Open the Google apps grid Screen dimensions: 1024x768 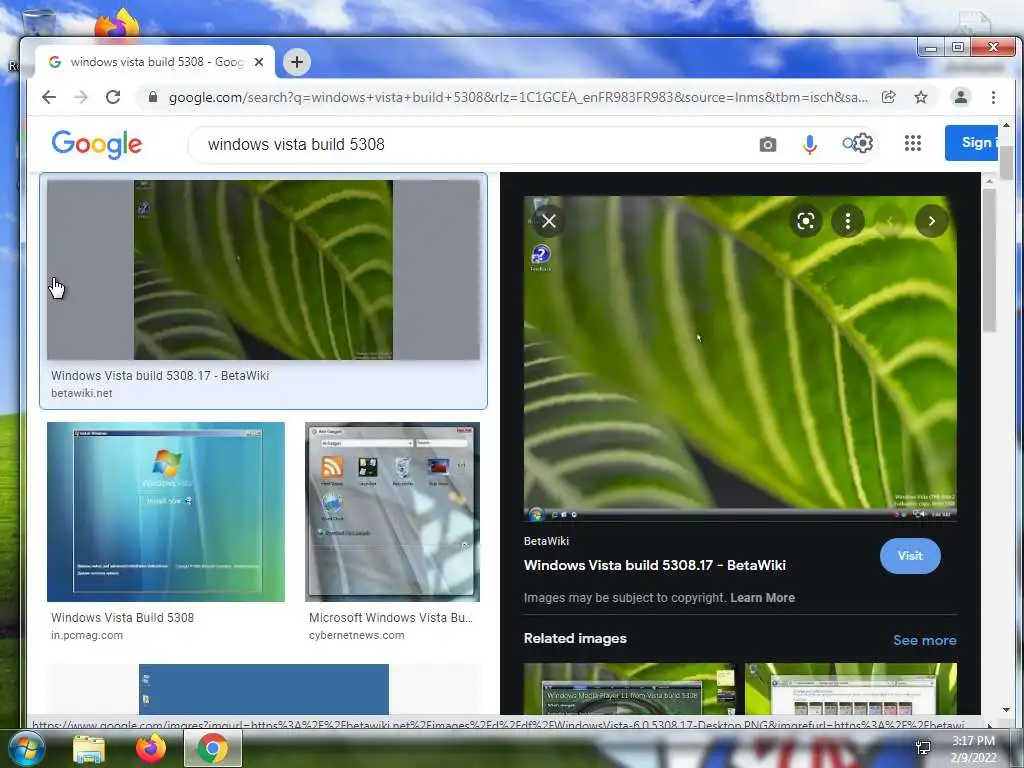pyautogui.click(x=913, y=143)
